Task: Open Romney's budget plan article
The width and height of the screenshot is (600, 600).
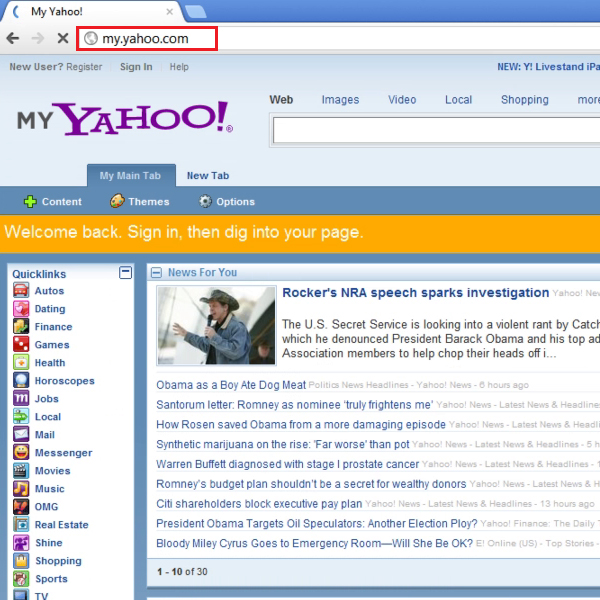Action: (x=311, y=484)
